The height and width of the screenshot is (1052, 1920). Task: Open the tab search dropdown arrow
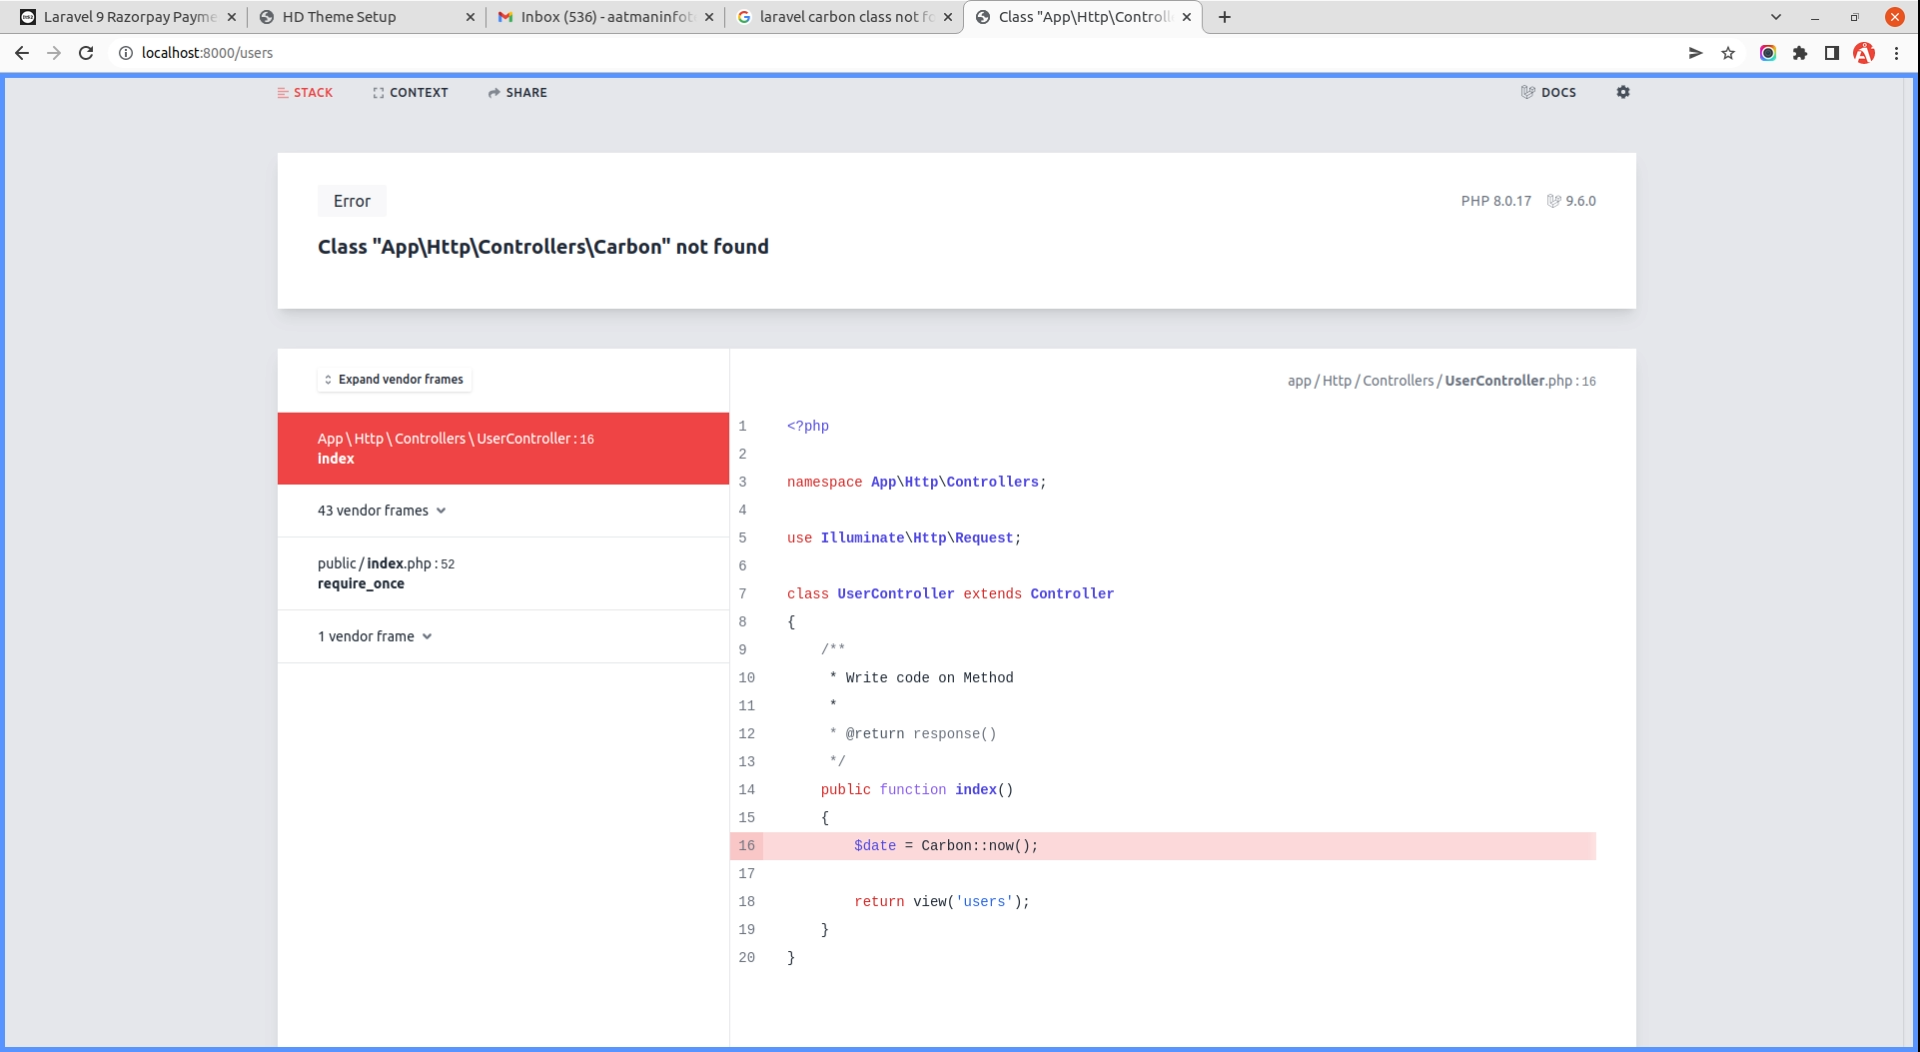(1776, 17)
